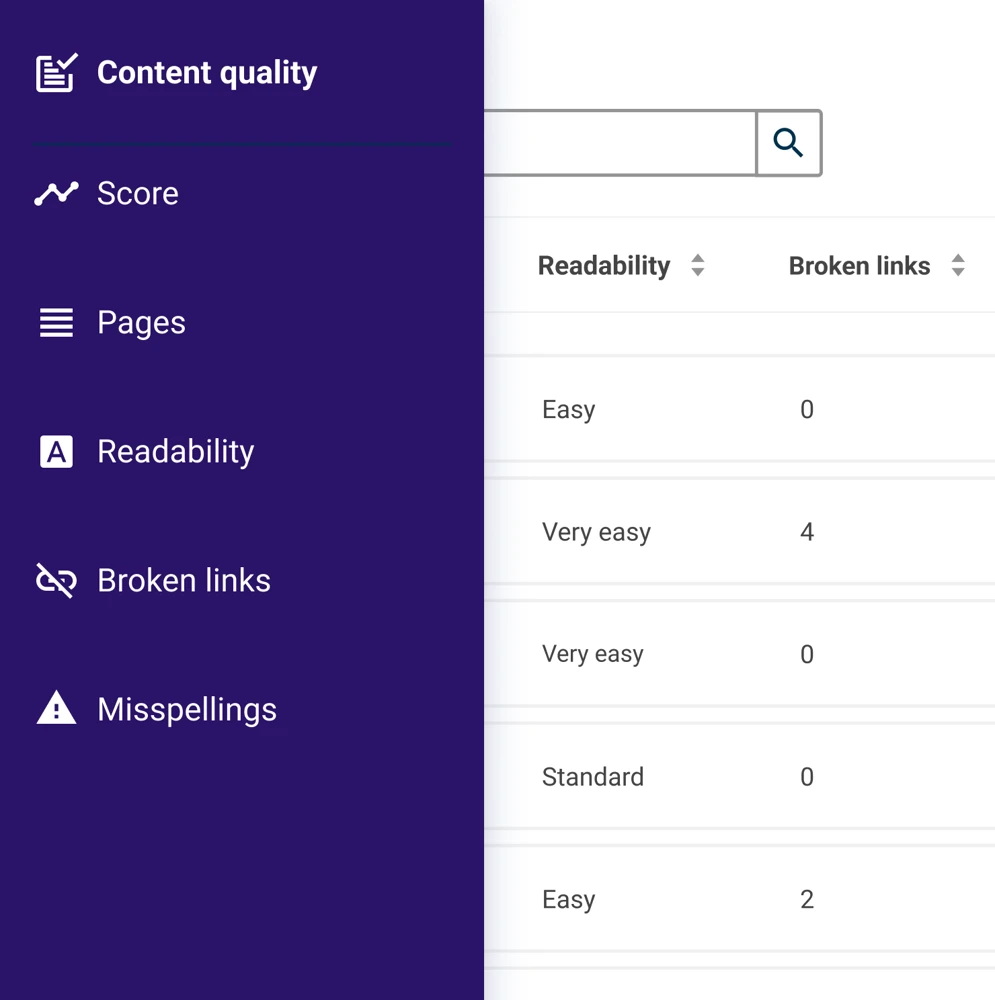
Task: Click the Content quality heading
Action: click(207, 73)
